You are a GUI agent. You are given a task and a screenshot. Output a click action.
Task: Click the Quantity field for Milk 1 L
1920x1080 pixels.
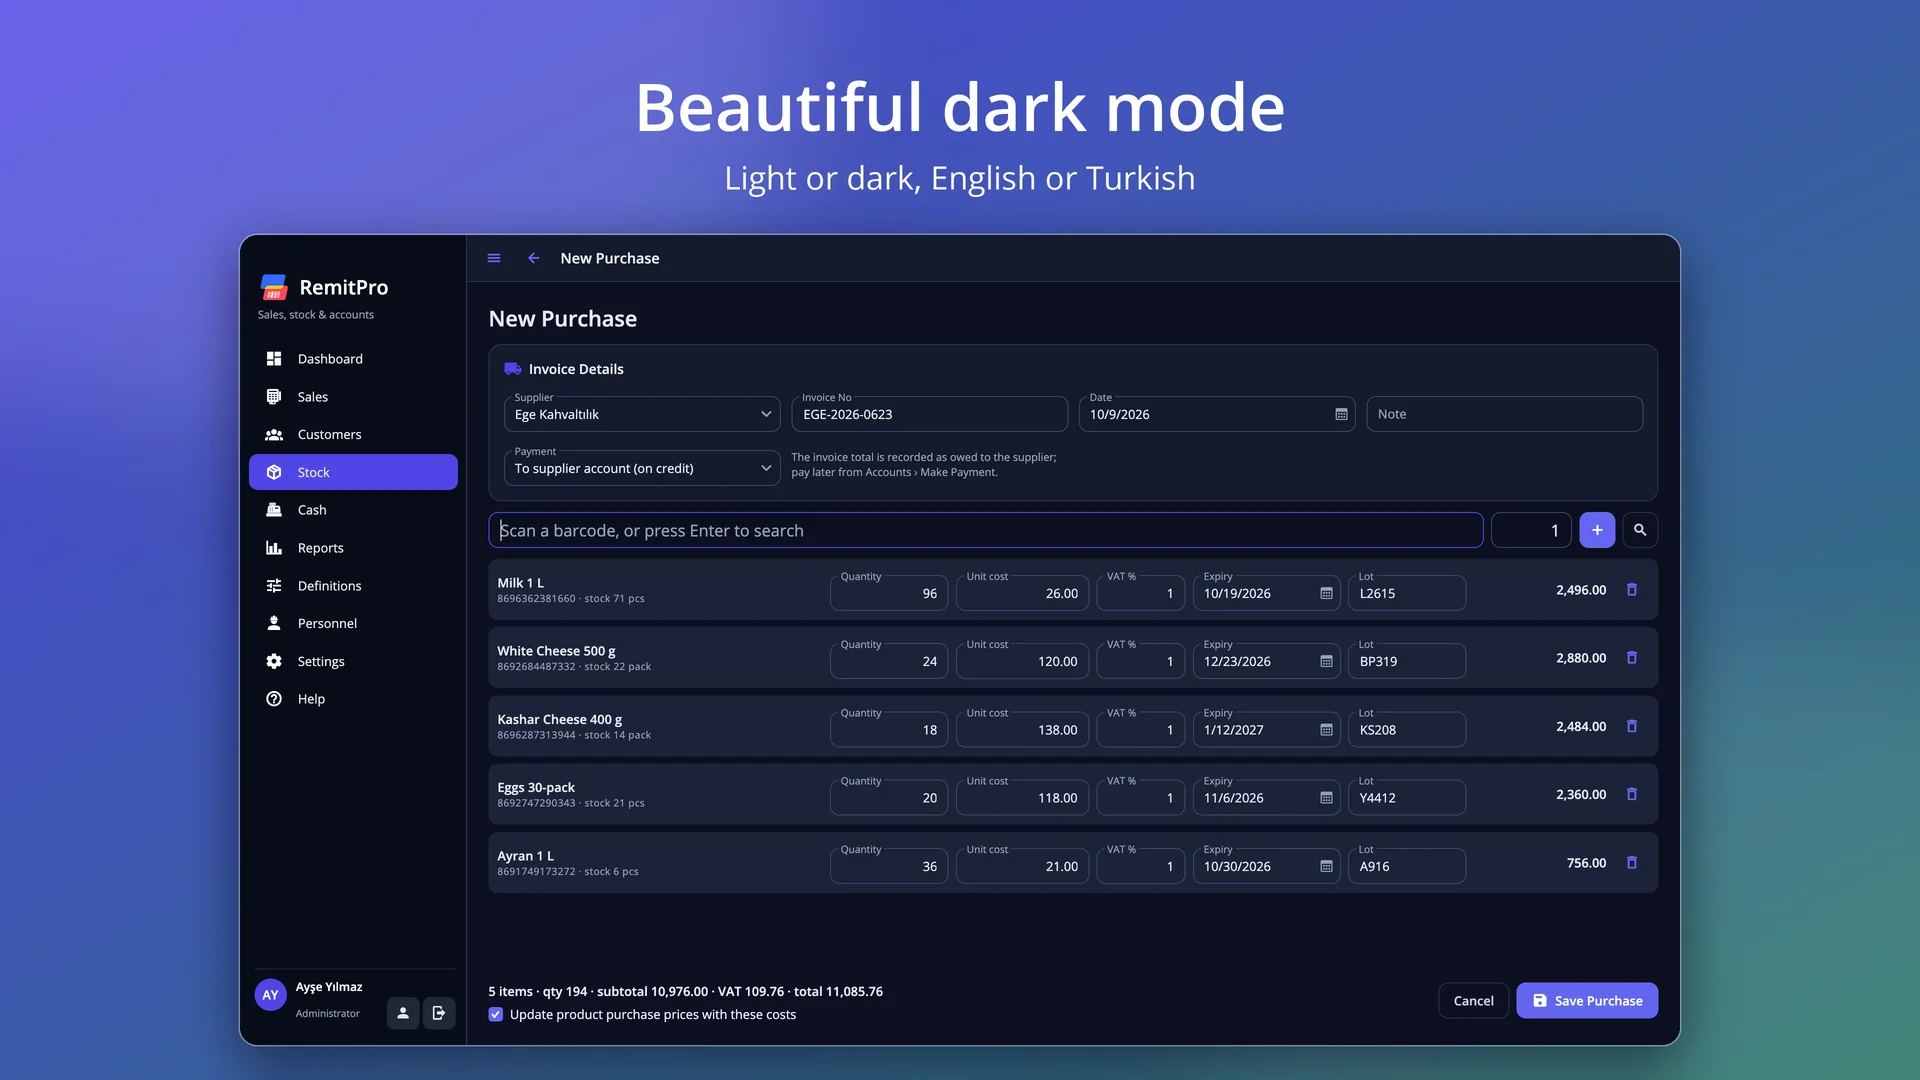889,593
